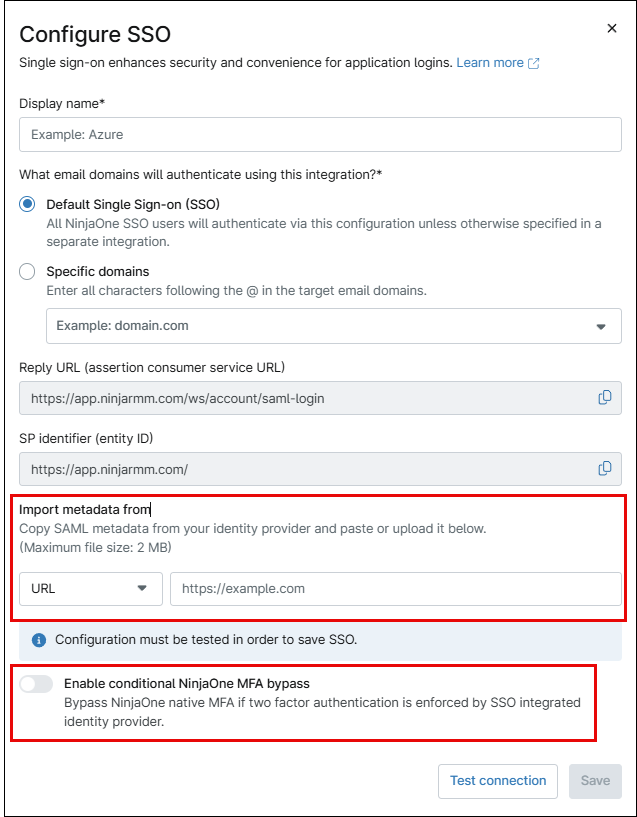The height and width of the screenshot is (817, 637).
Task: Click the disabled Save button
Action: [x=595, y=781]
